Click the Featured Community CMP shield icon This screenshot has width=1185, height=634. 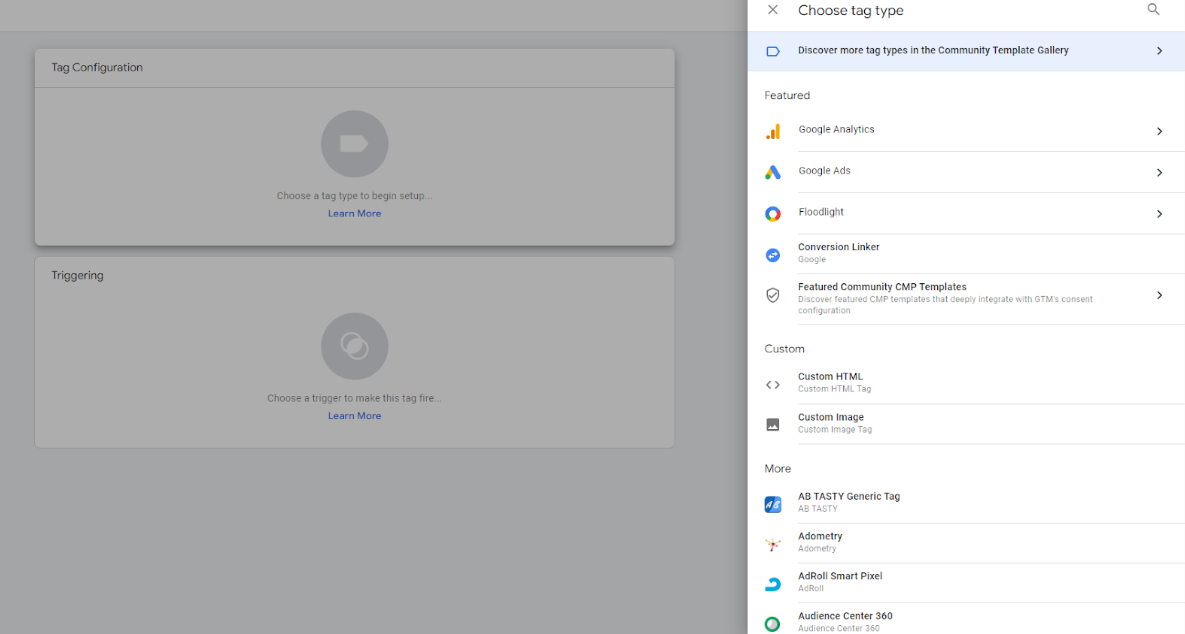(772, 295)
